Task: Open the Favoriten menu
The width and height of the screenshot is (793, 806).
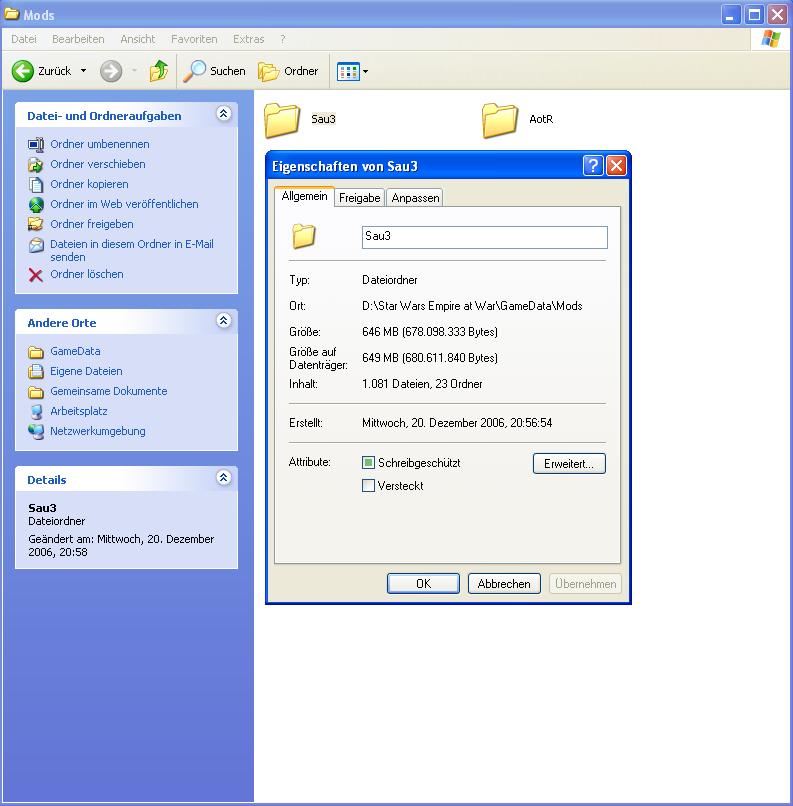Action: [x=194, y=39]
